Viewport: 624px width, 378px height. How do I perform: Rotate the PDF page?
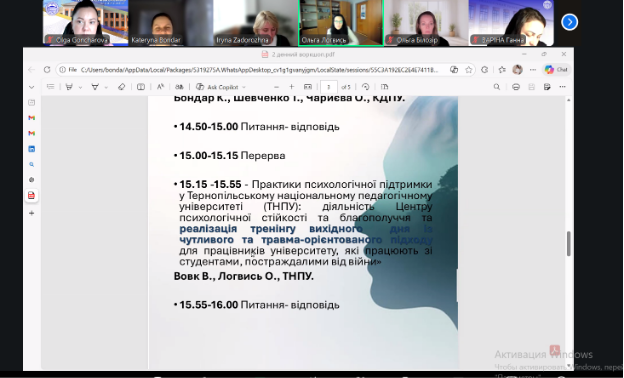click(x=365, y=87)
